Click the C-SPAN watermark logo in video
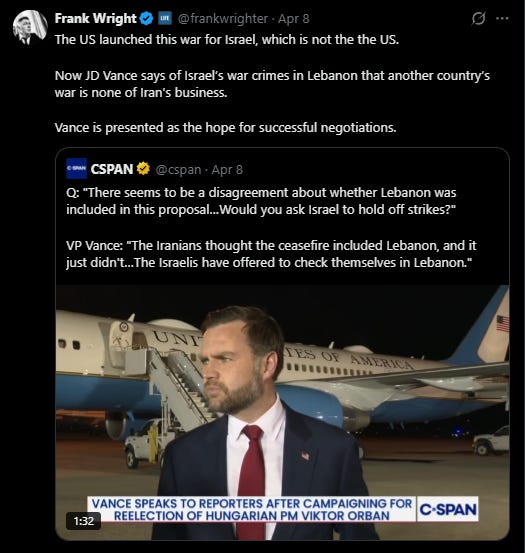 pos(448,509)
